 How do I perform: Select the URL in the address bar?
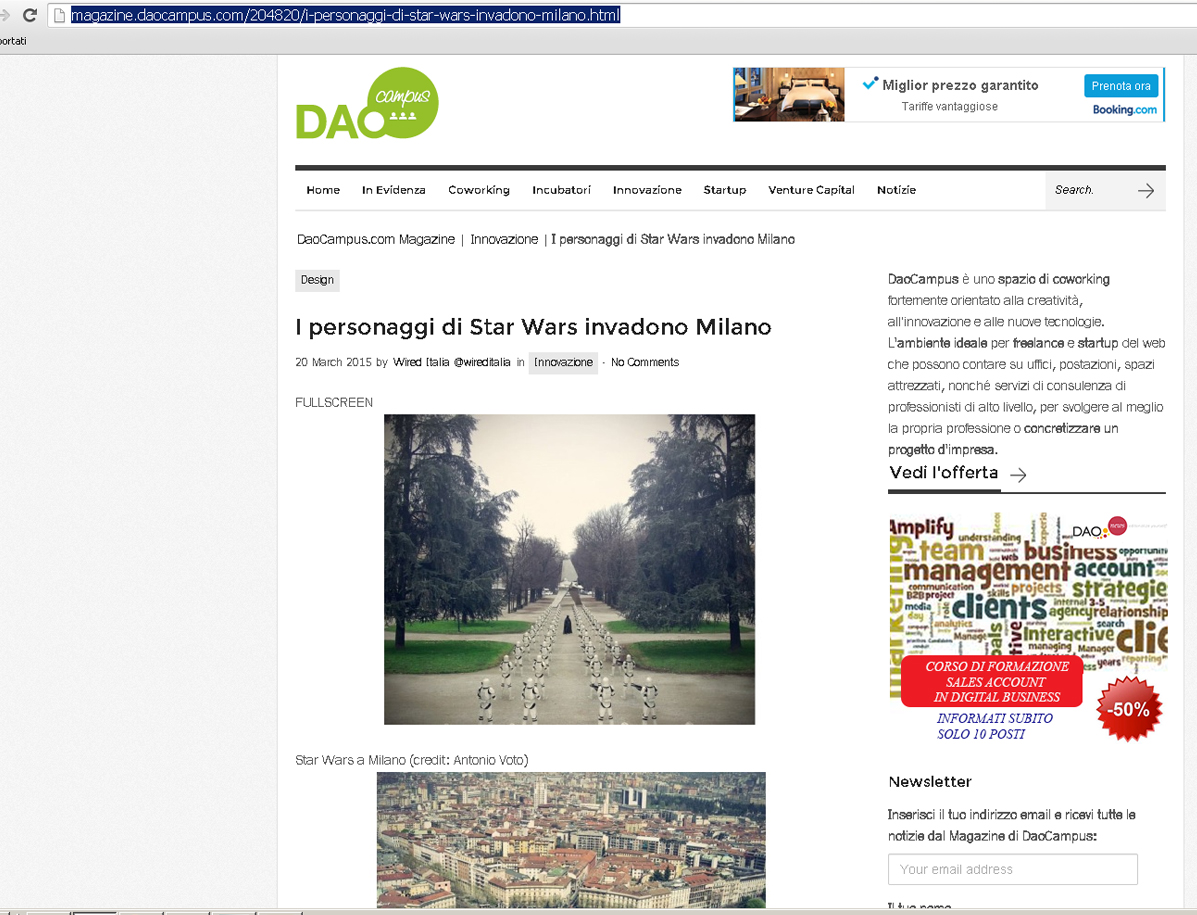tap(345, 15)
